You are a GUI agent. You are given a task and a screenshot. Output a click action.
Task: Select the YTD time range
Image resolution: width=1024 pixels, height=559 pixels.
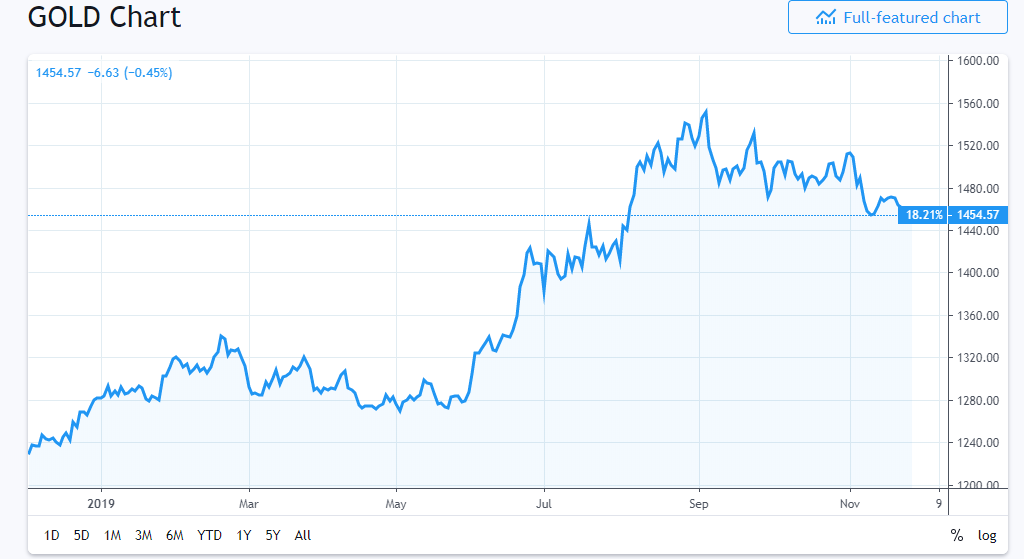tap(210, 535)
